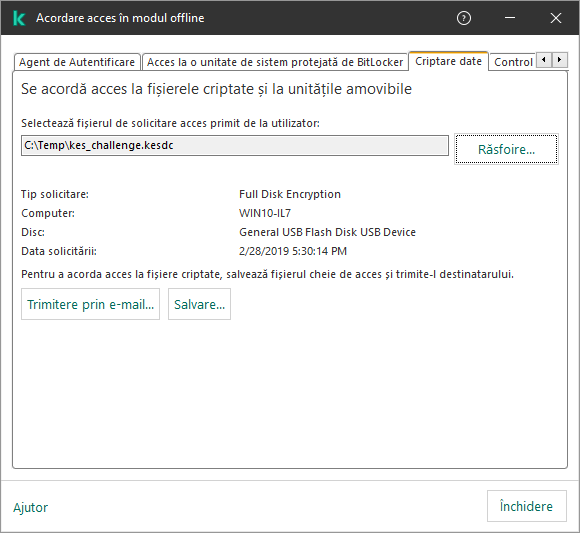The image size is (580, 533).
Task: Open the Ajutor help link
Action: [31, 507]
